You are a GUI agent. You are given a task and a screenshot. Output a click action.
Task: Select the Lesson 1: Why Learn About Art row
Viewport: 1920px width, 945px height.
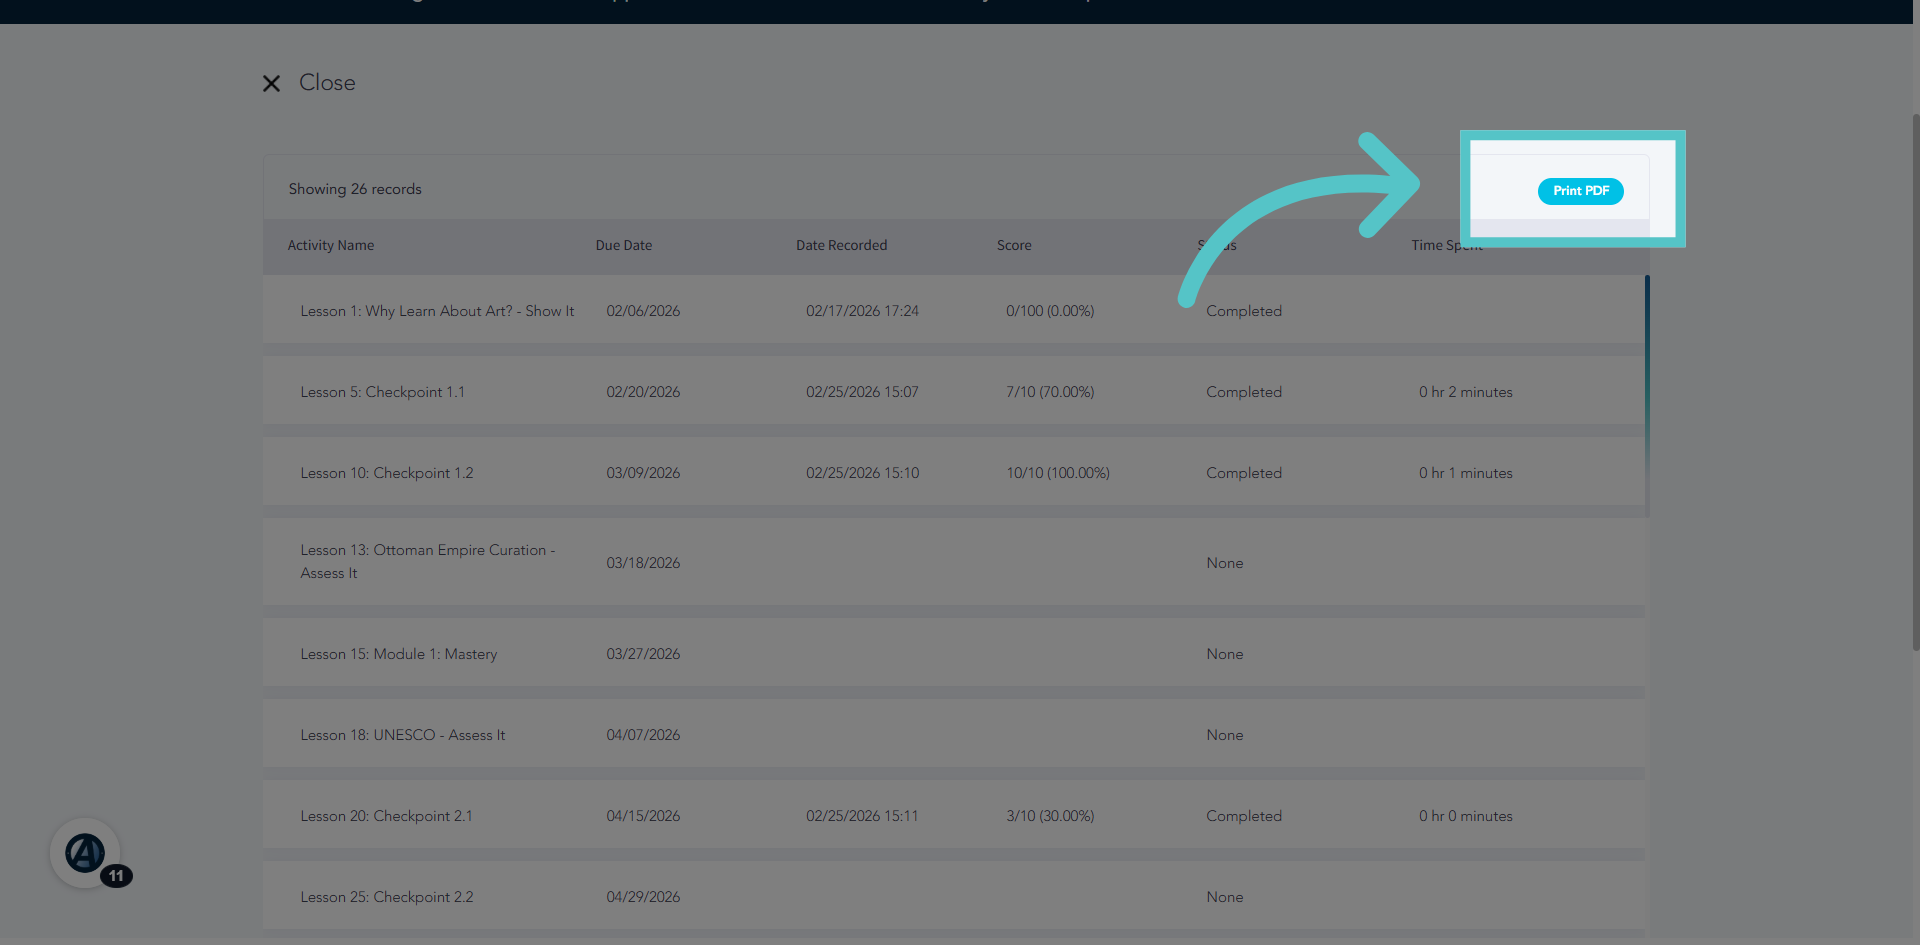(x=954, y=311)
